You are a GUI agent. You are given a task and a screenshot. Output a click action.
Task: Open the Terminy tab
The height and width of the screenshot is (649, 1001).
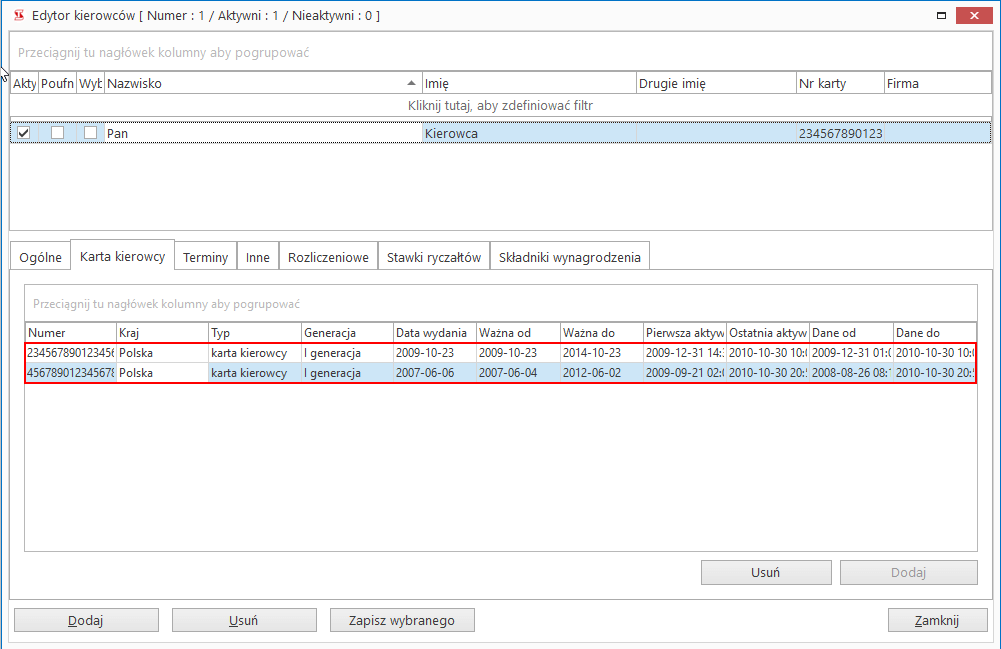pyautogui.click(x=206, y=257)
